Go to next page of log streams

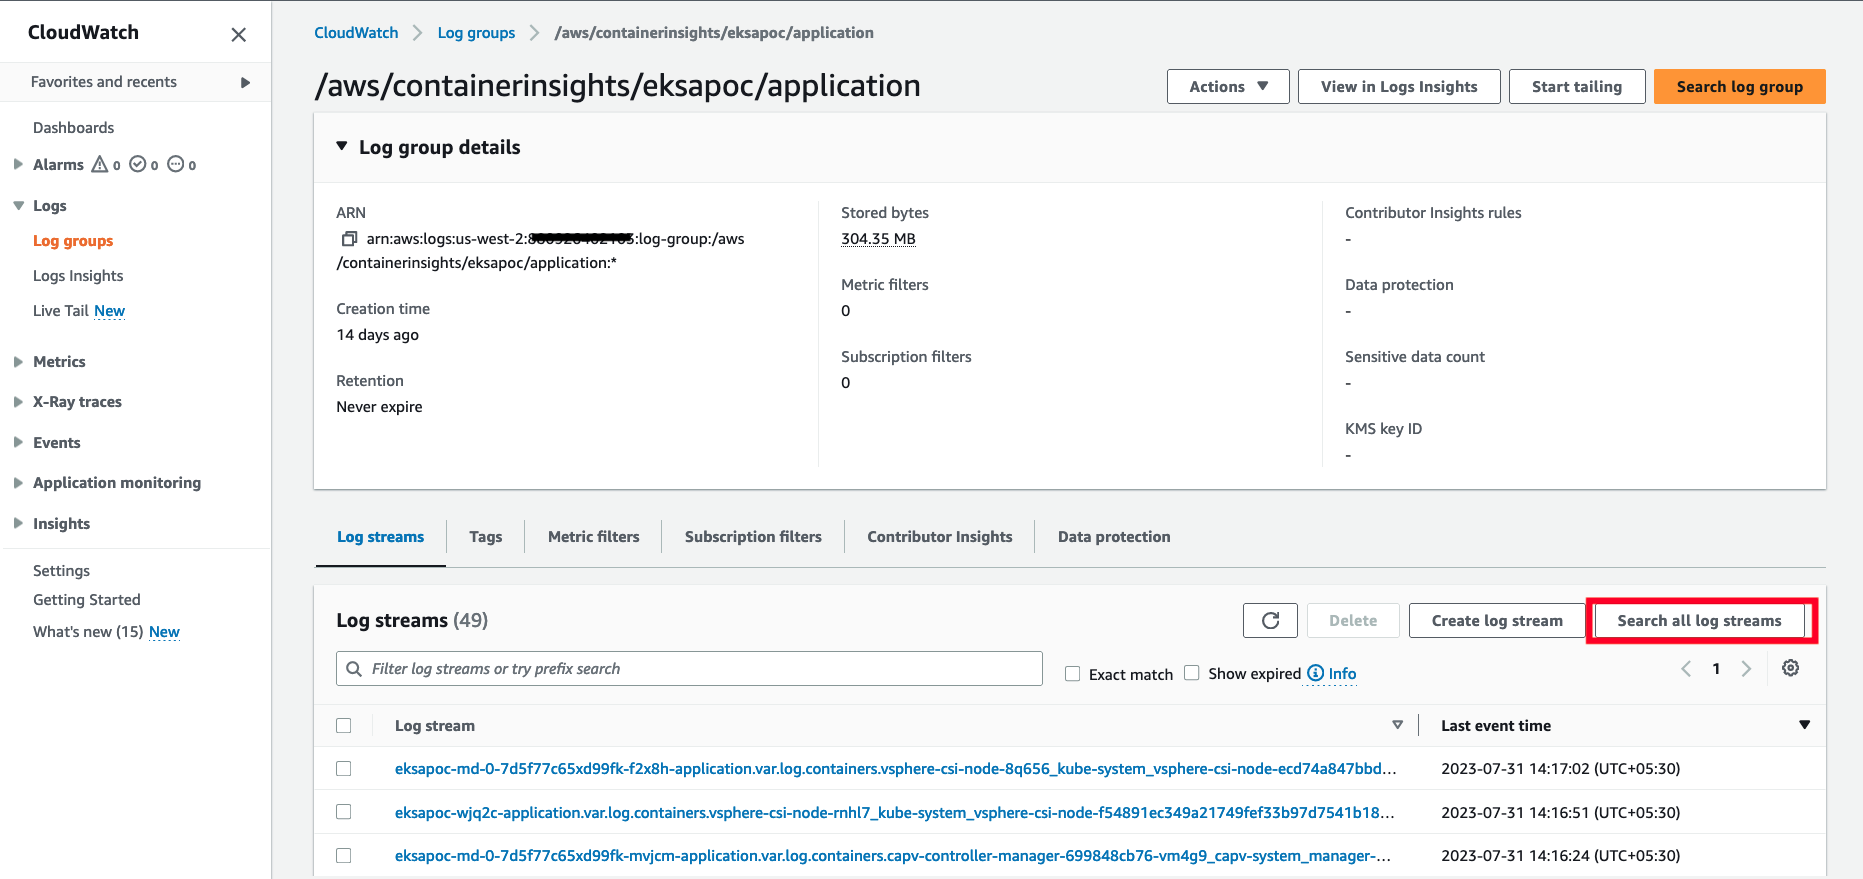point(1746,669)
